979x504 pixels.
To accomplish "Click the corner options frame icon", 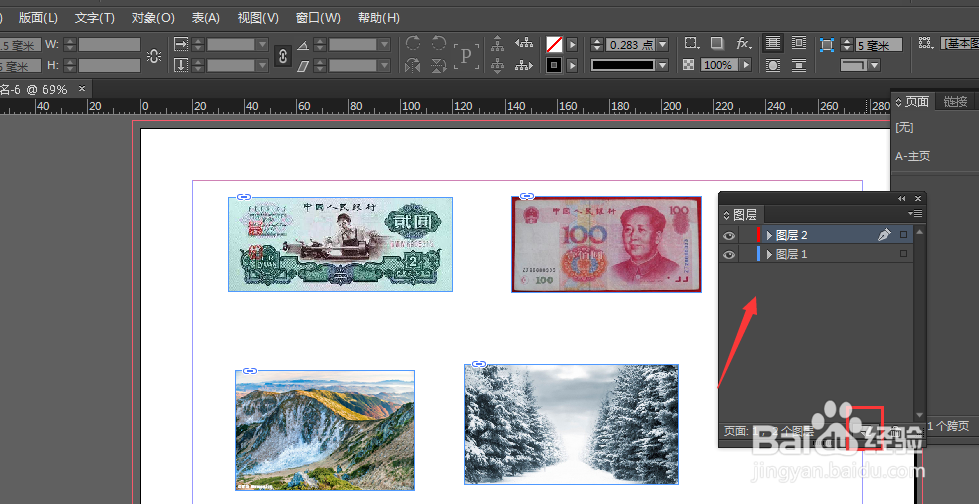I will (827, 45).
